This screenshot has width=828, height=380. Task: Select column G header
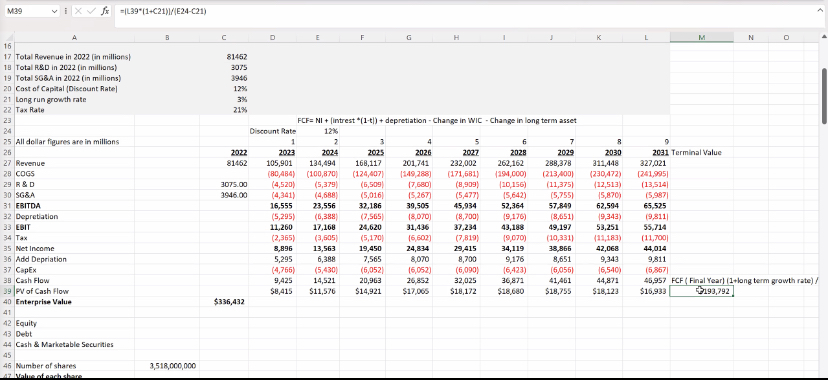tap(409, 37)
